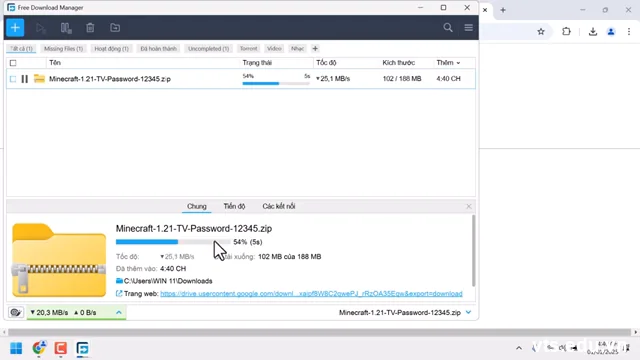Image resolution: width=640 pixels, height=360 pixels.
Task: Click the folder icon in the download row
Action: click(39, 78)
